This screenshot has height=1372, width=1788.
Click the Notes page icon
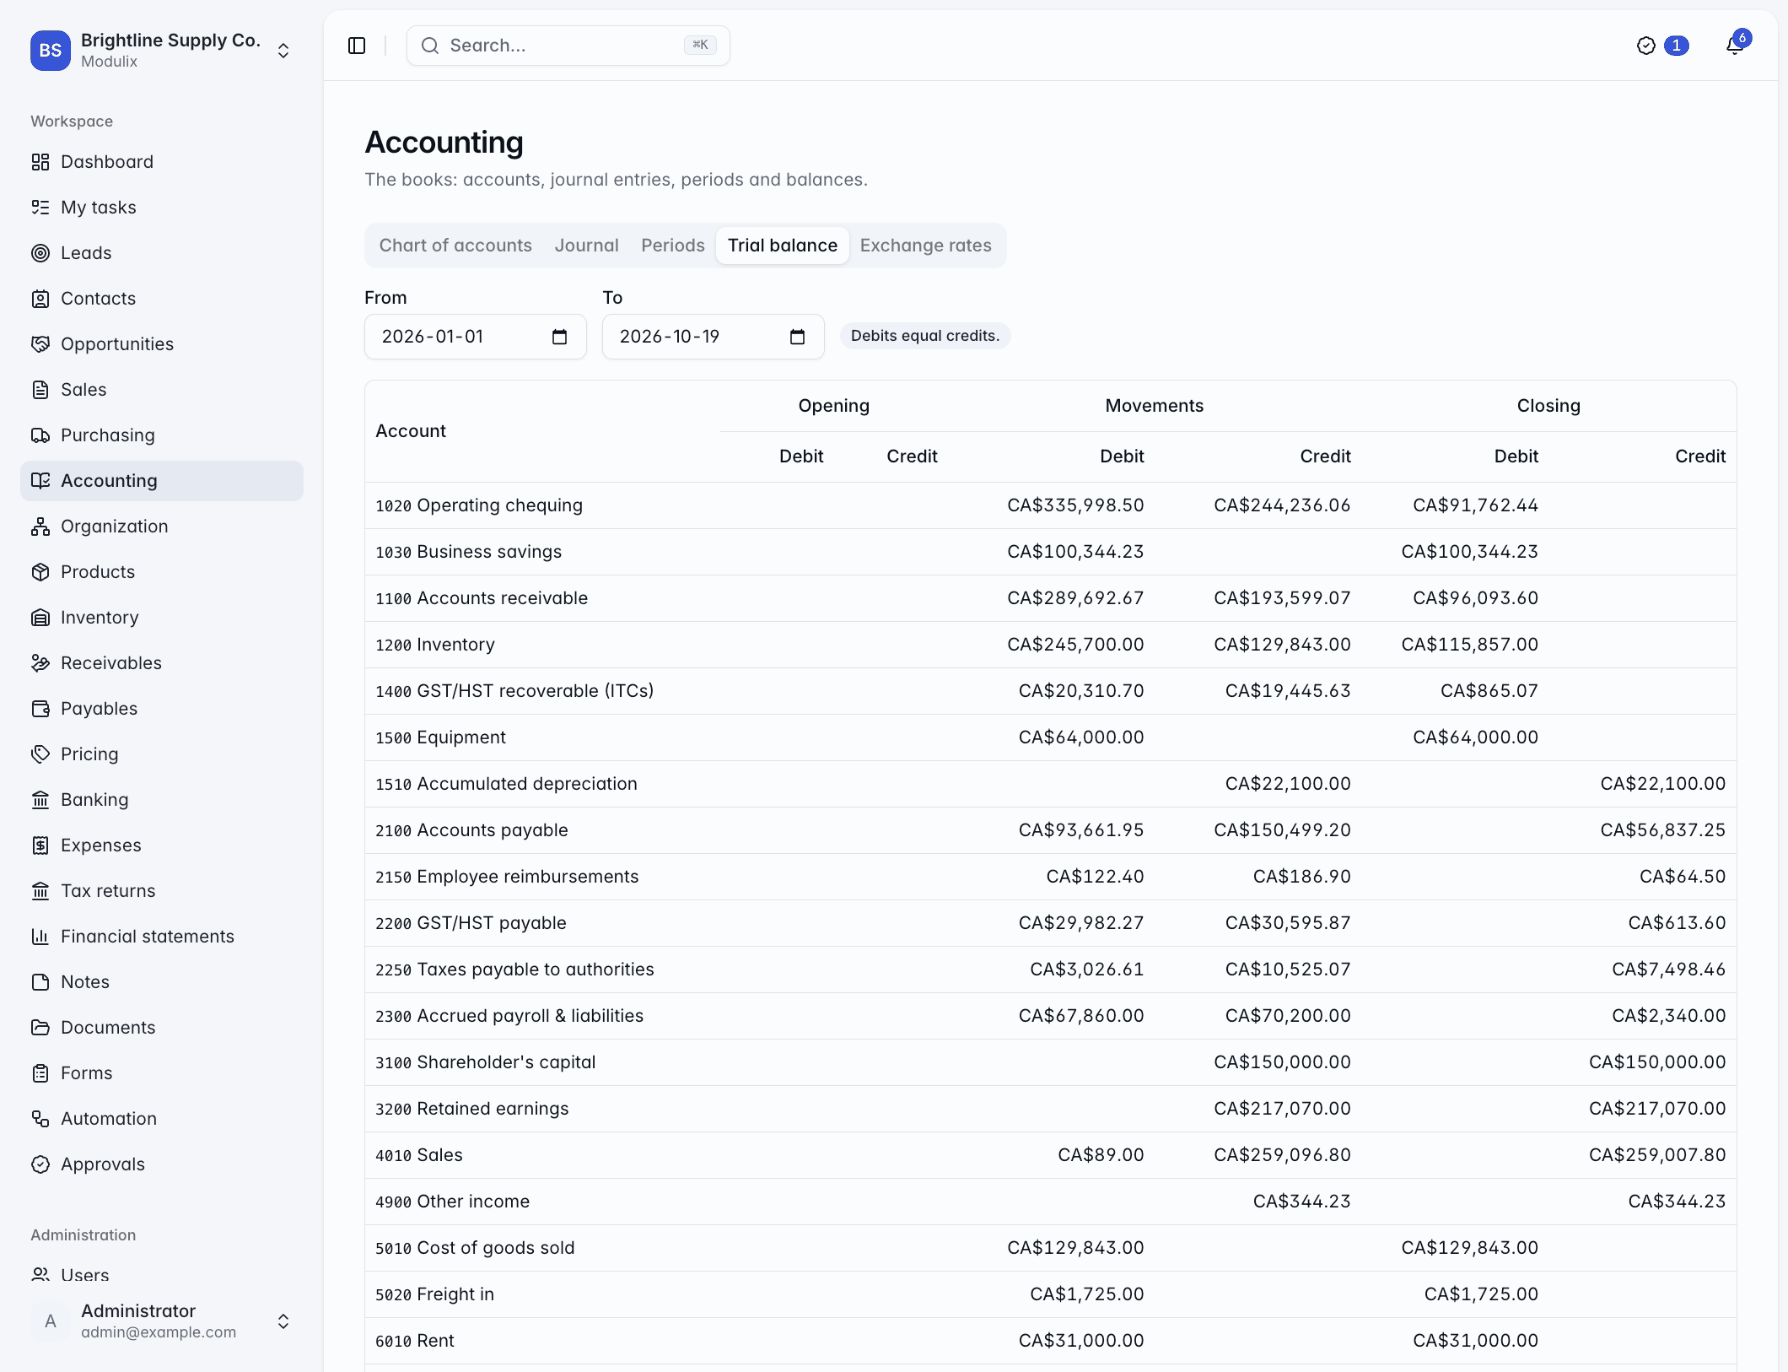40,982
